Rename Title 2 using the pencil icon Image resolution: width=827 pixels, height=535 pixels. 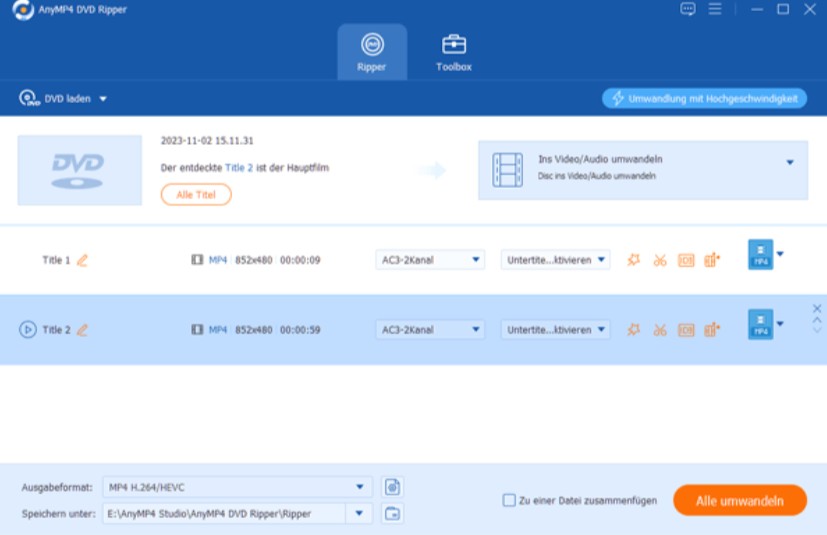(82, 330)
